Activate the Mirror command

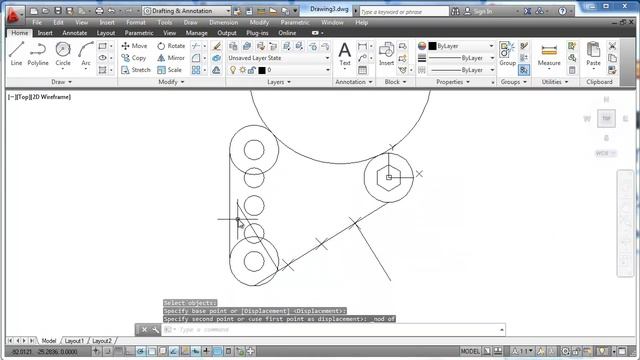(171, 58)
